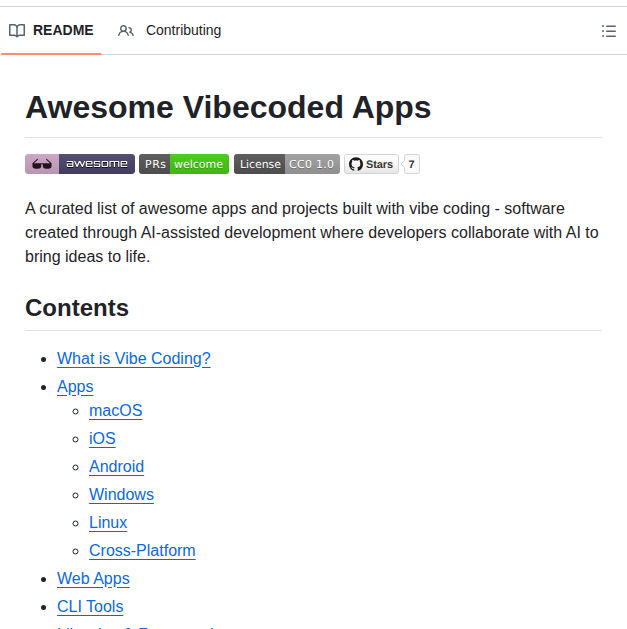Click the 'A curated list' description paragraph
The image size is (627, 629).
click(x=312, y=232)
